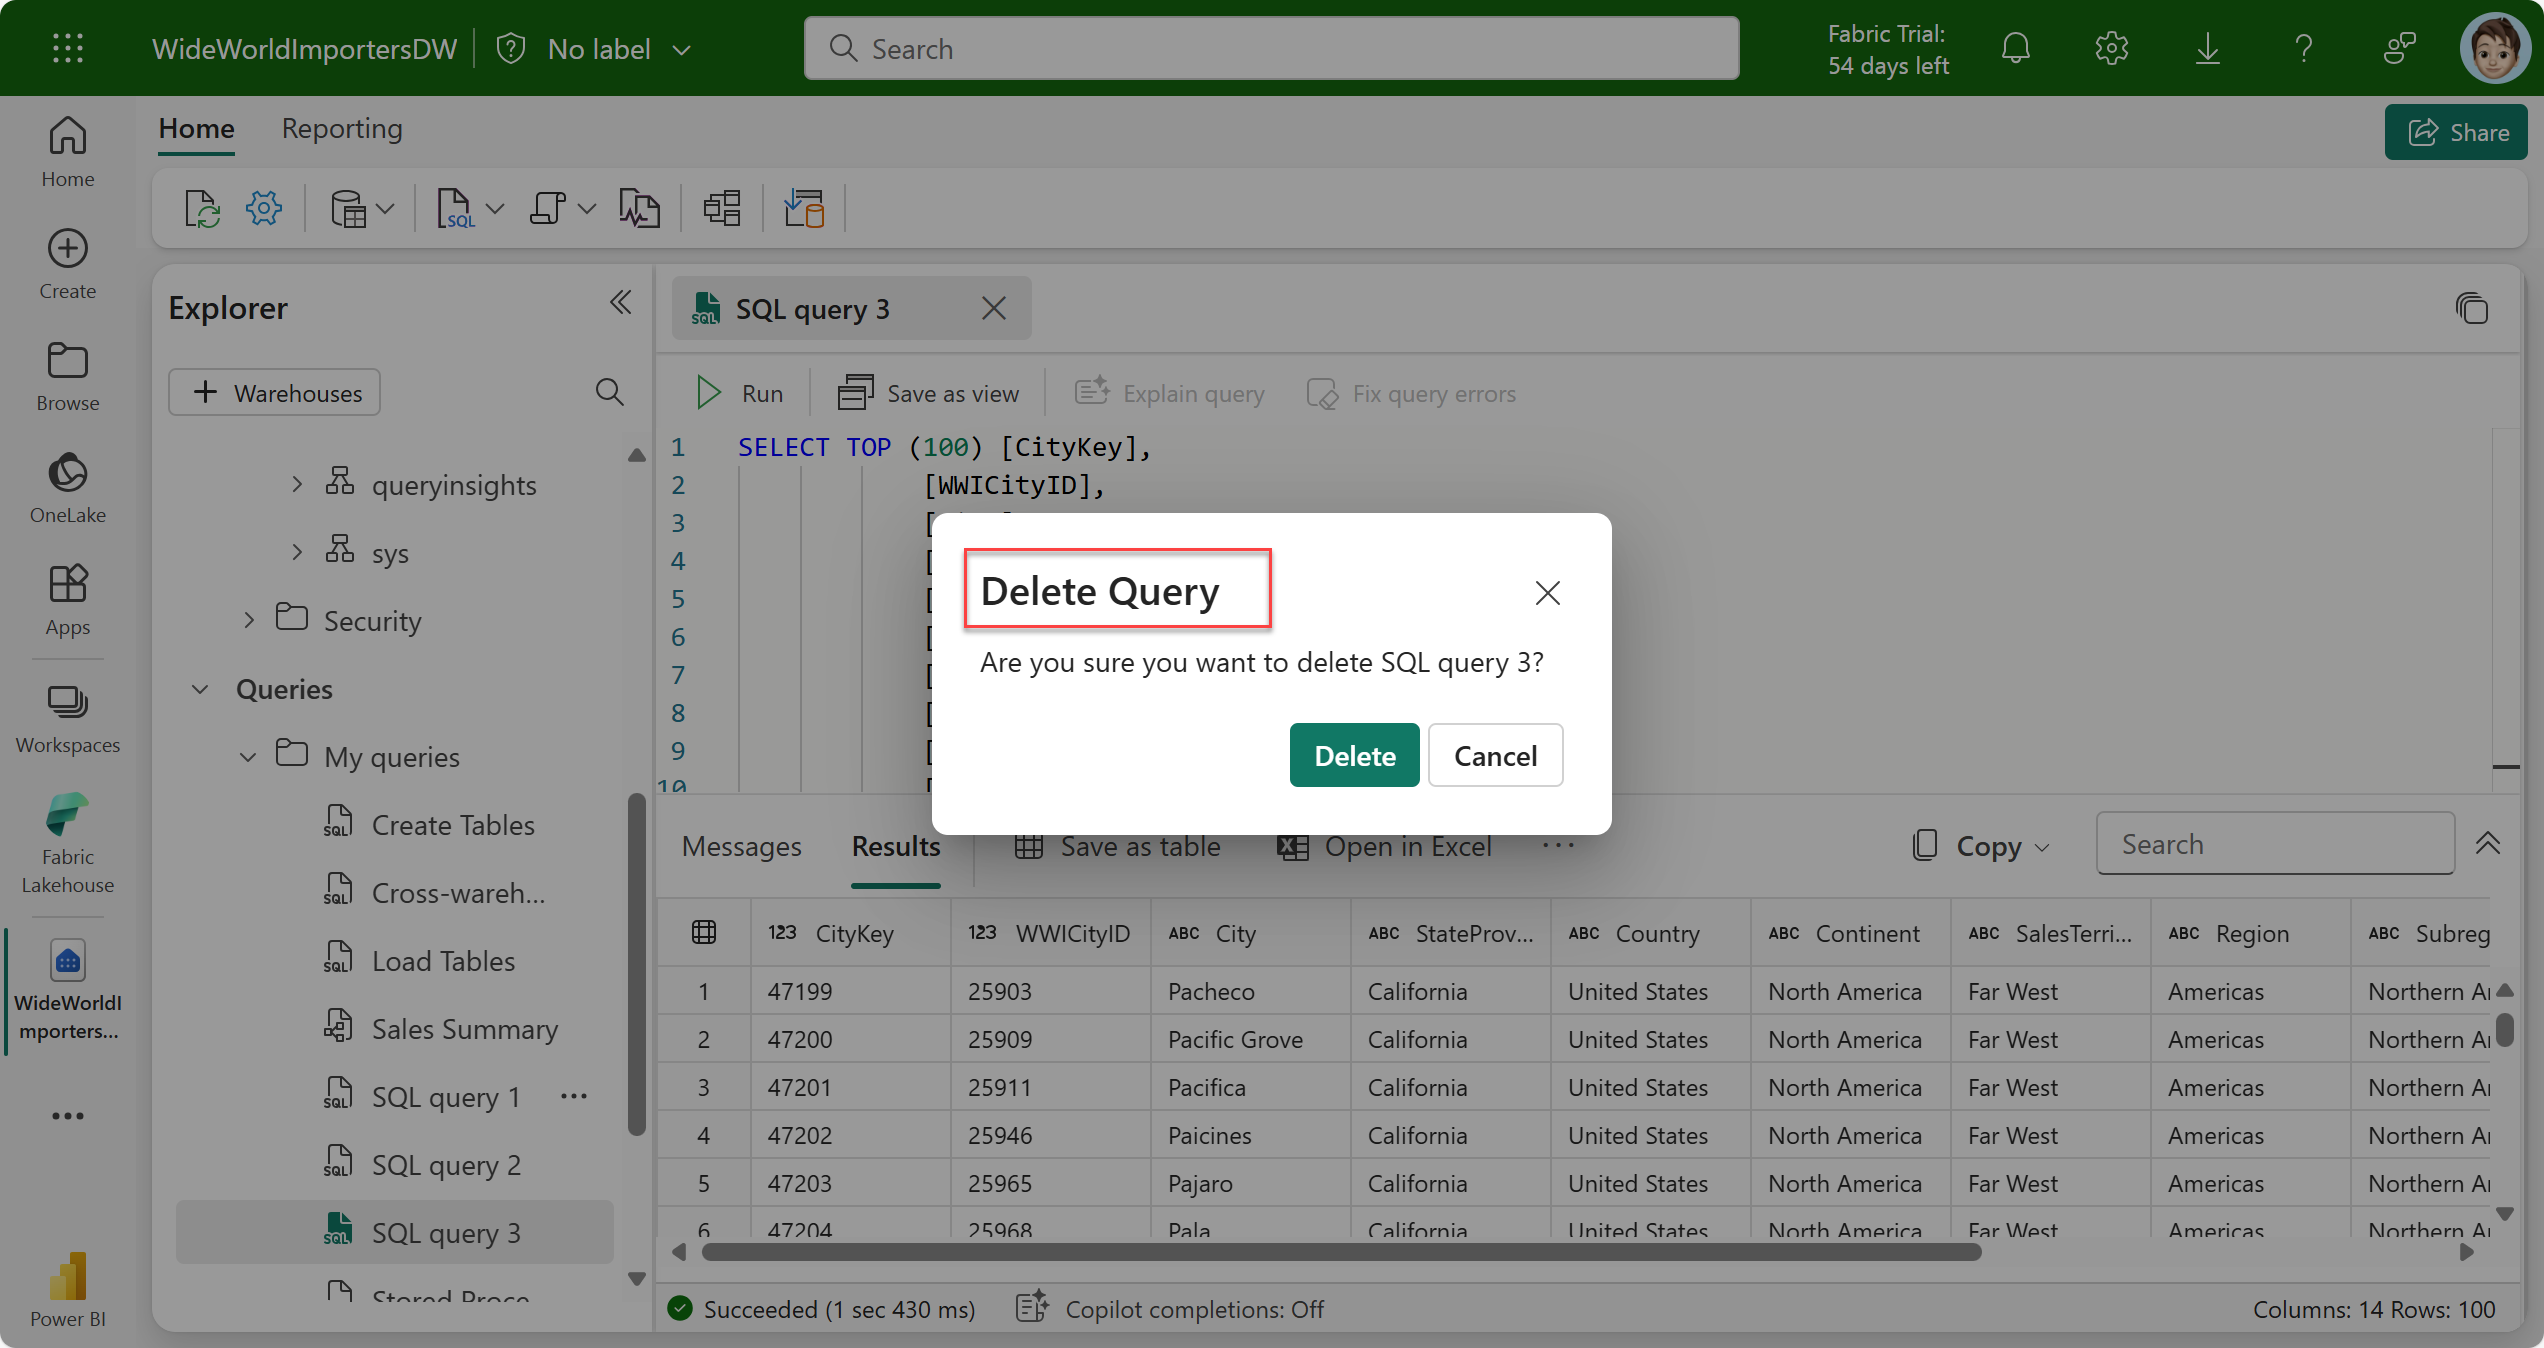Screen dimensions: 2544x1348
Task: Switch to the Reporting tab
Action: tap(342, 128)
